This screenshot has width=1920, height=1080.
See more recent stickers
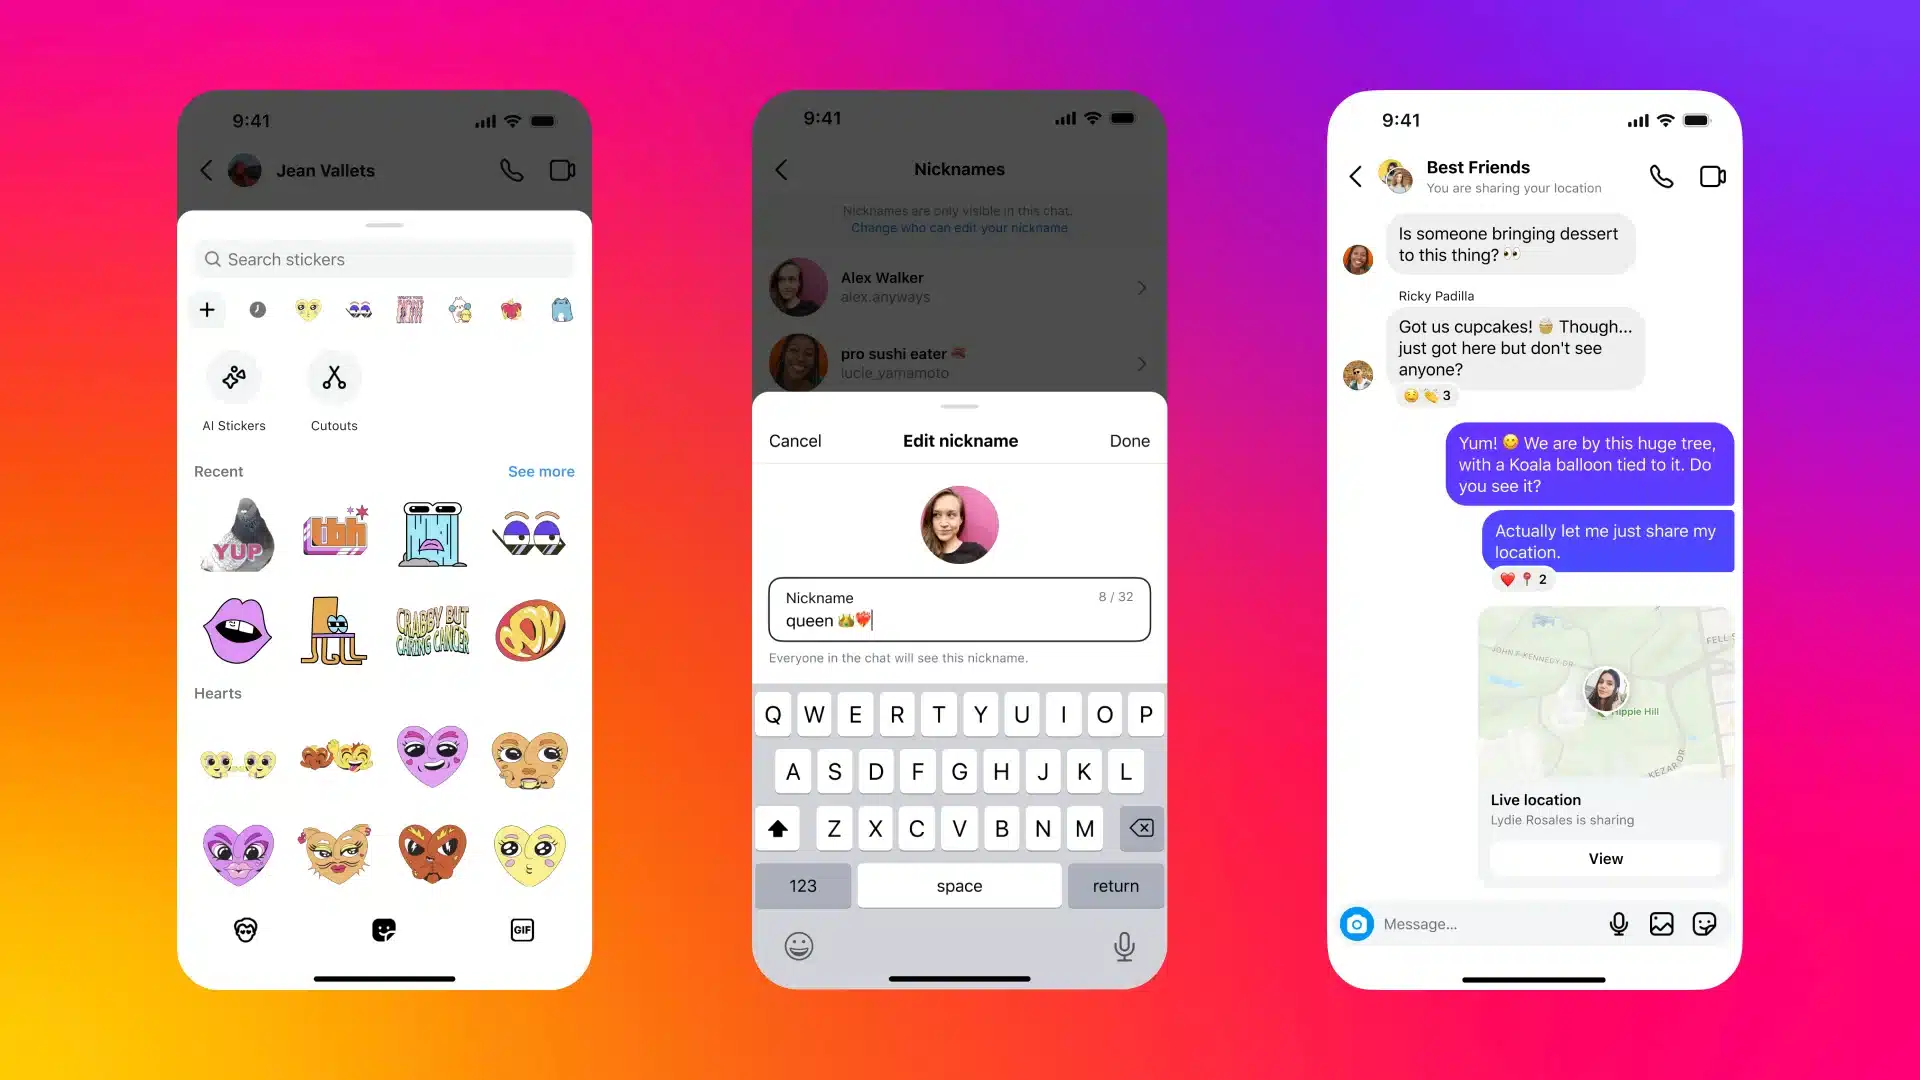[x=541, y=471]
